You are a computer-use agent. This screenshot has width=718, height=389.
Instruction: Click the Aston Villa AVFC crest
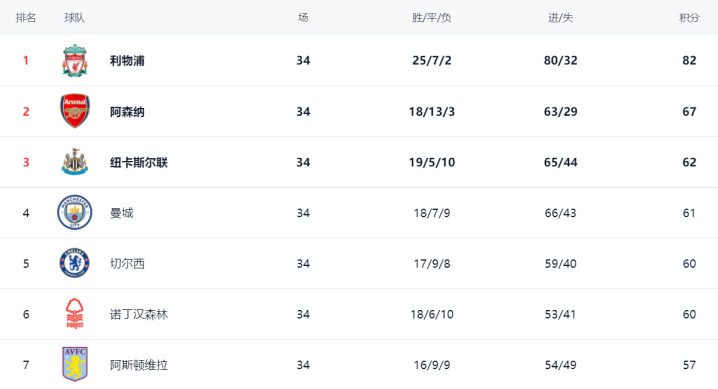pos(75,364)
